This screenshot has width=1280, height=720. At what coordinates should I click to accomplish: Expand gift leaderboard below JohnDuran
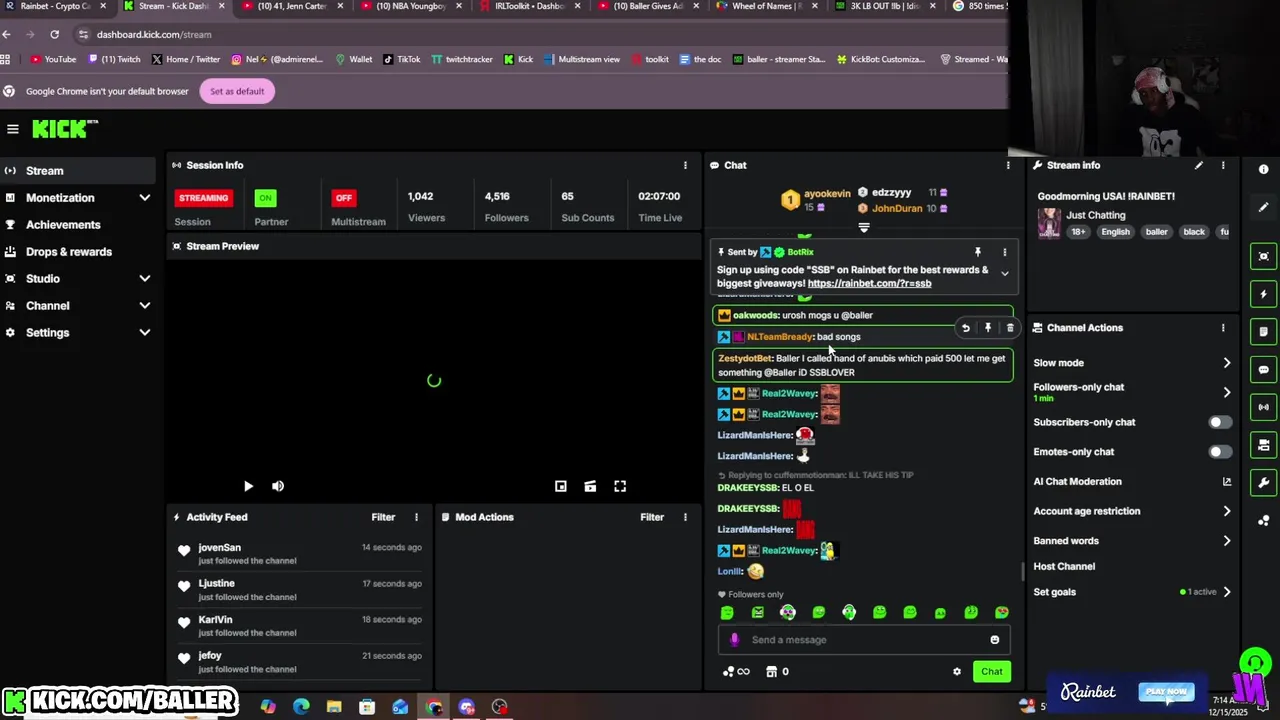pyautogui.click(x=864, y=228)
